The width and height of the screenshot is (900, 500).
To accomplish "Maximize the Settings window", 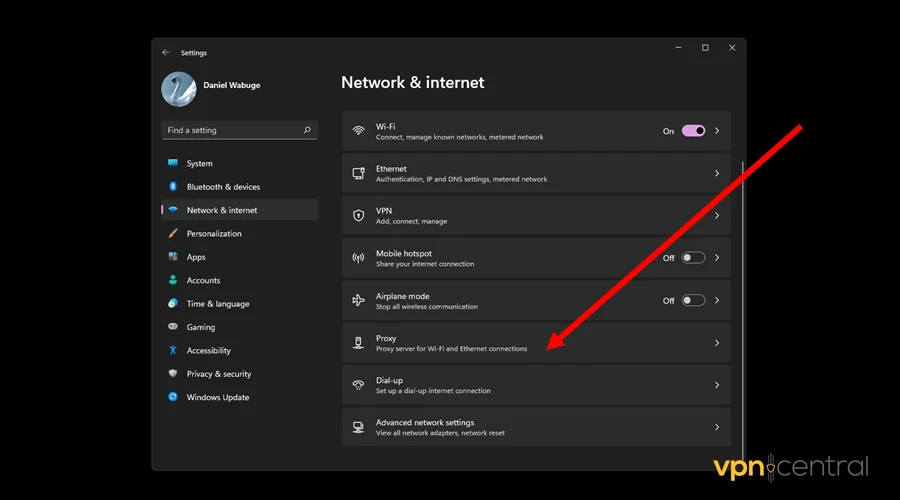I will click(705, 48).
